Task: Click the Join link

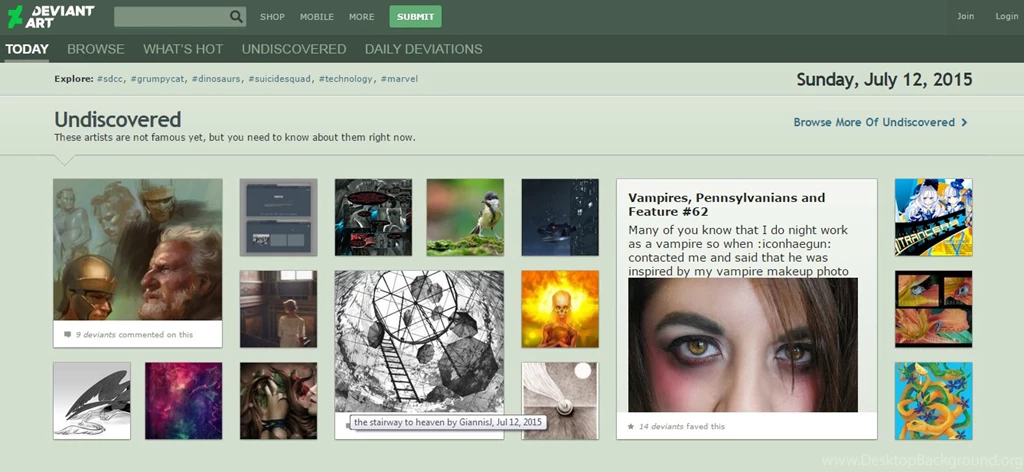Action: click(x=965, y=16)
